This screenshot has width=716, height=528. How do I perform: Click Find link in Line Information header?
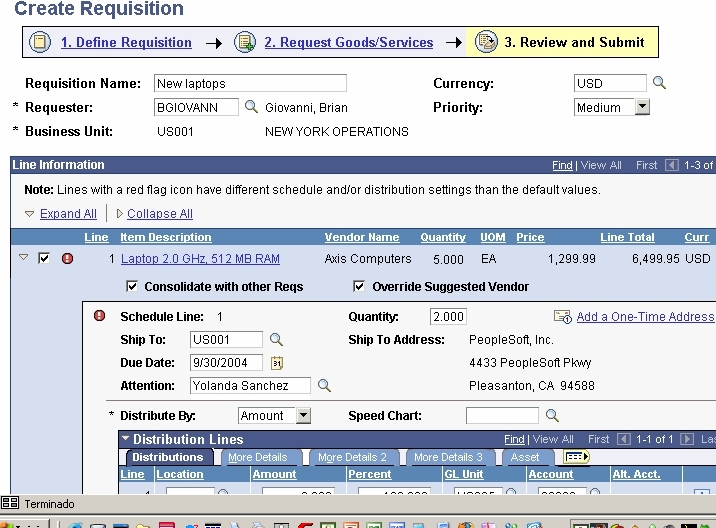point(562,165)
